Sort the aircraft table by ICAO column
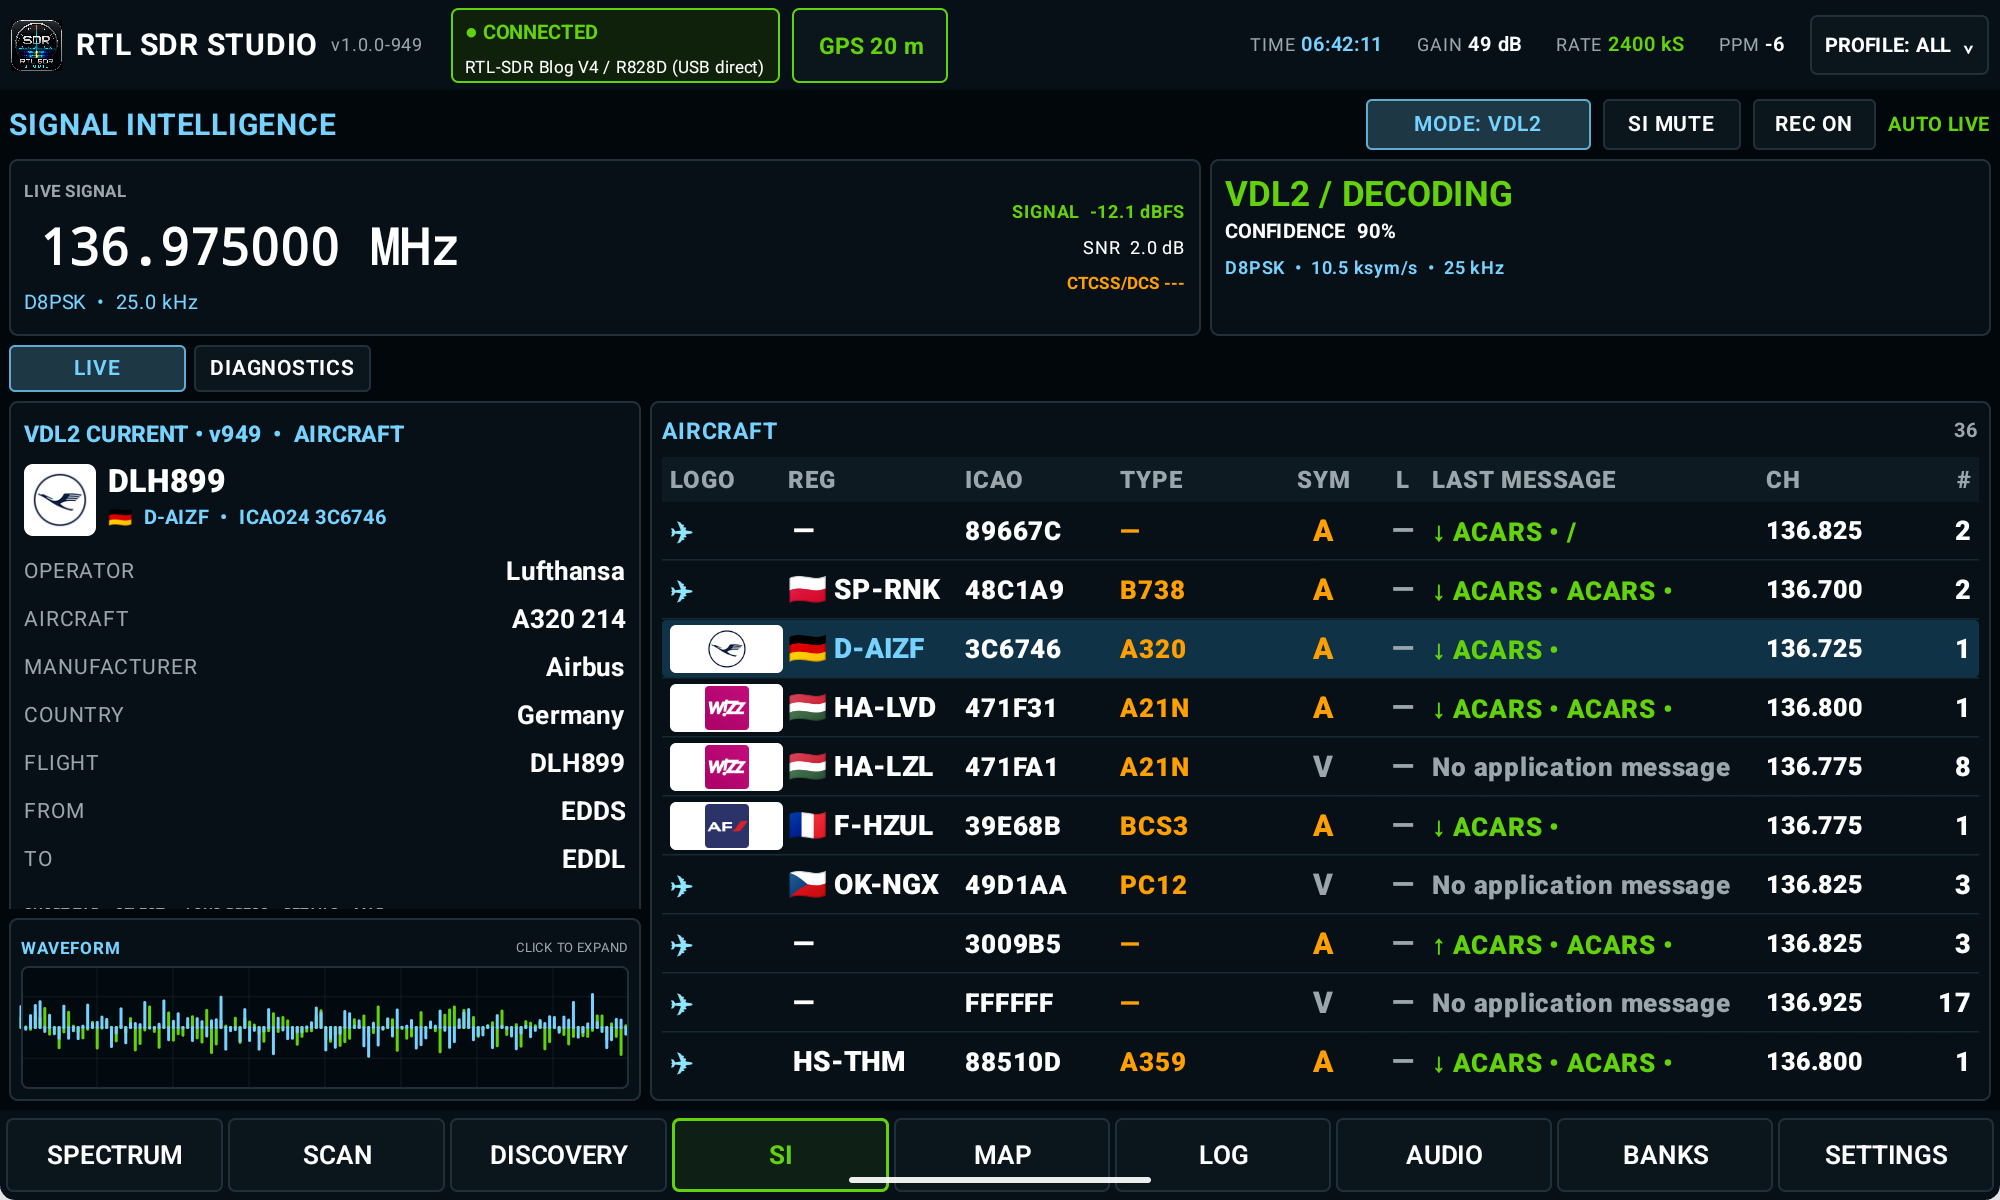The width and height of the screenshot is (2000, 1200). pyautogui.click(x=993, y=480)
